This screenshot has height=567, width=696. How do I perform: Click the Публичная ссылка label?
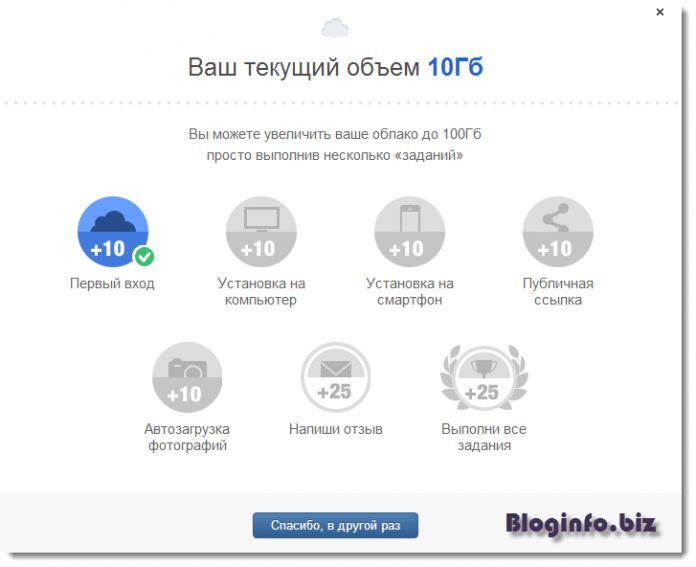click(x=558, y=291)
